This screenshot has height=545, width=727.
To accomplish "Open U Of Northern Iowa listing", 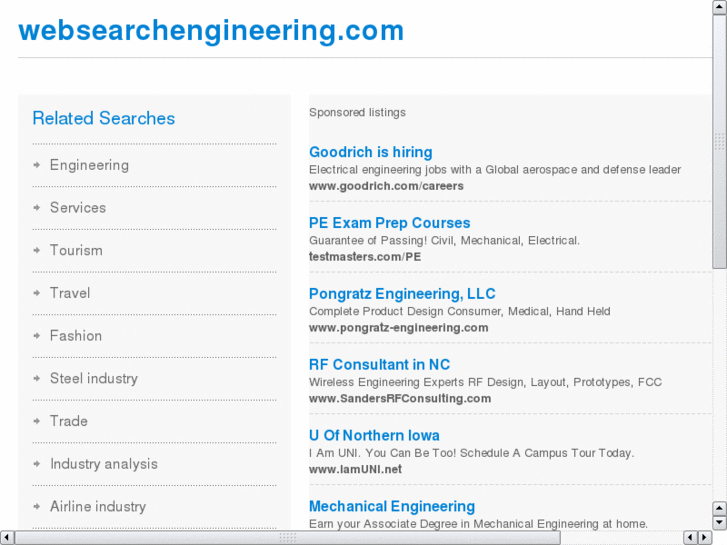I will [374, 436].
